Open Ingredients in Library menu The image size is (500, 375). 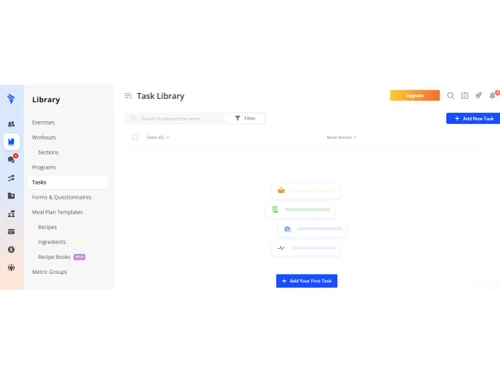pyautogui.click(x=52, y=242)
